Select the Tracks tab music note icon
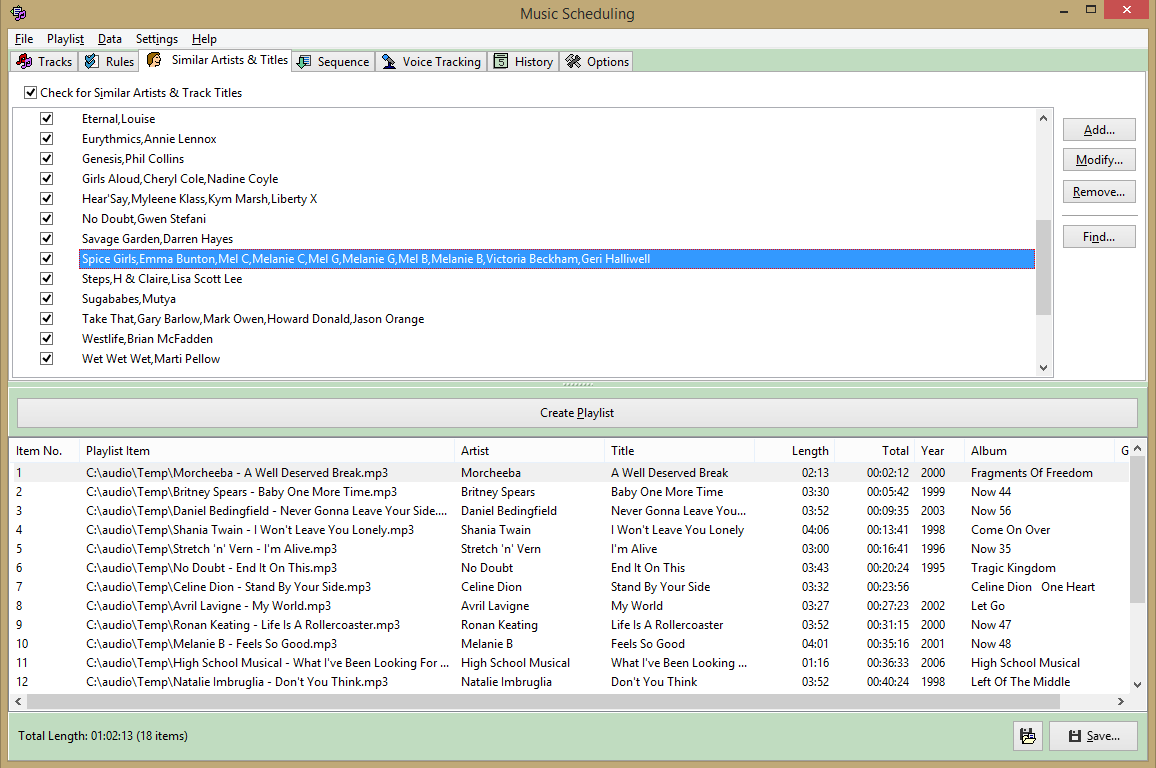This screenshot has height=768, width=1156. (x=22, y=61)
